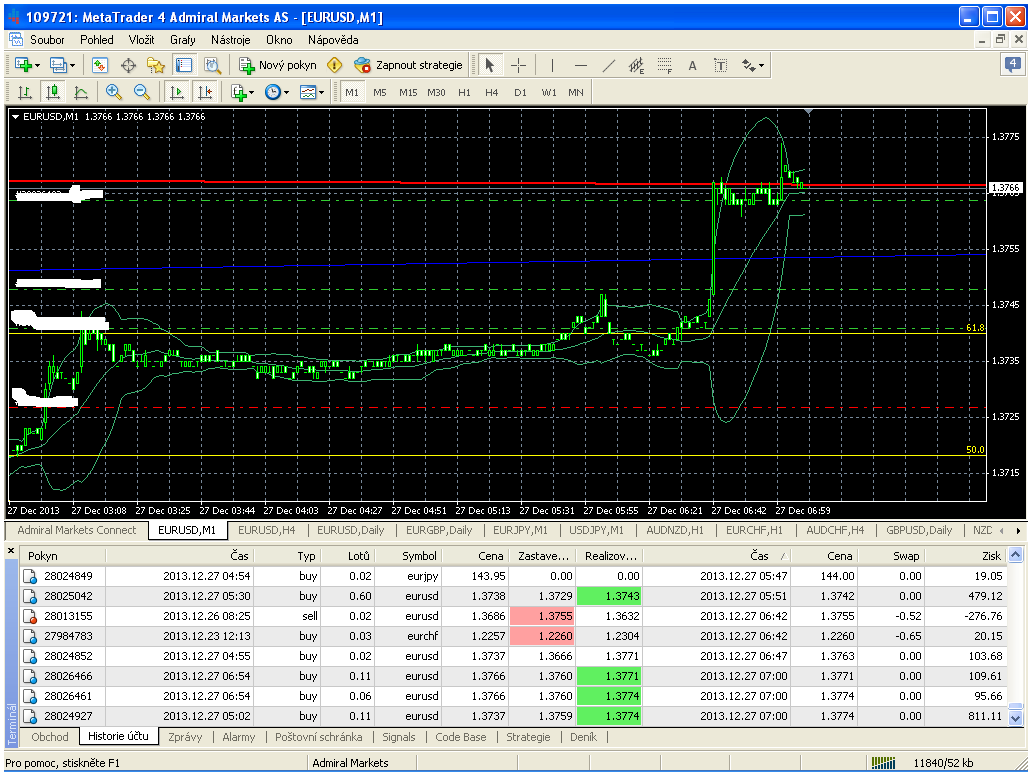Select the equidistant channel tool
1032x776 pixels.
pos(636,65)
